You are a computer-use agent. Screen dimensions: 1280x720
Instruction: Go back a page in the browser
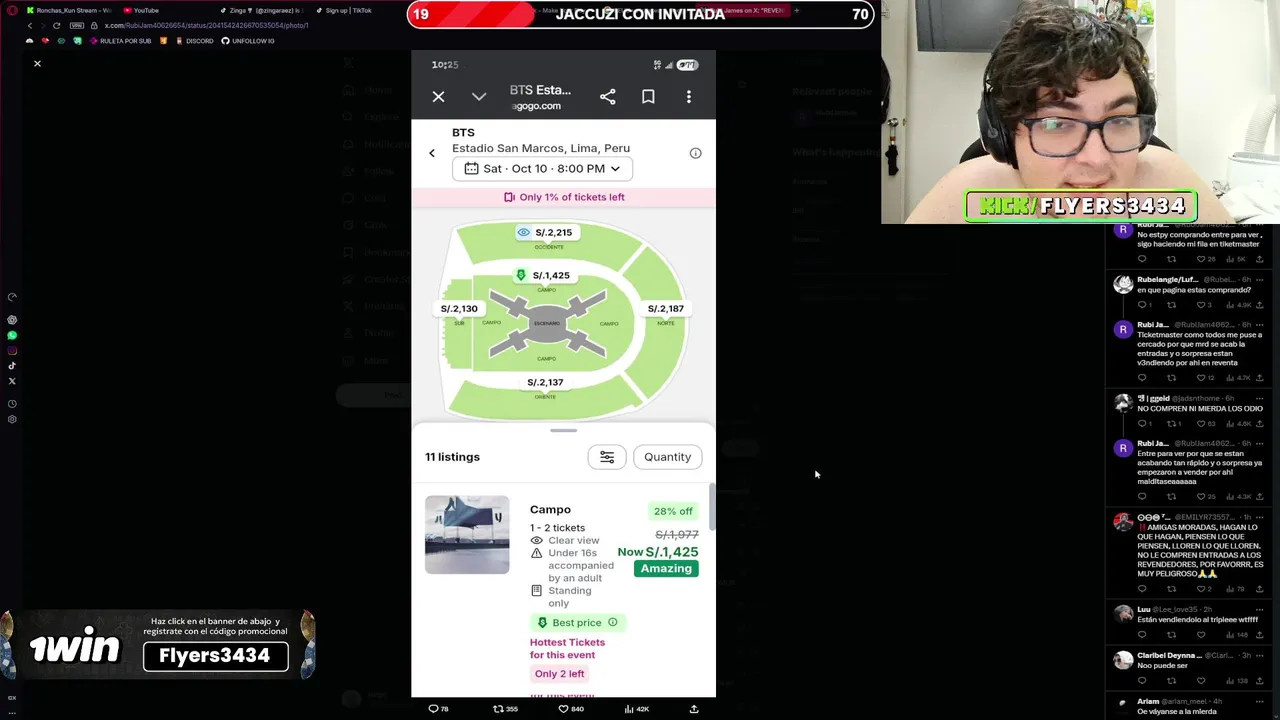[x=29, y=25]
